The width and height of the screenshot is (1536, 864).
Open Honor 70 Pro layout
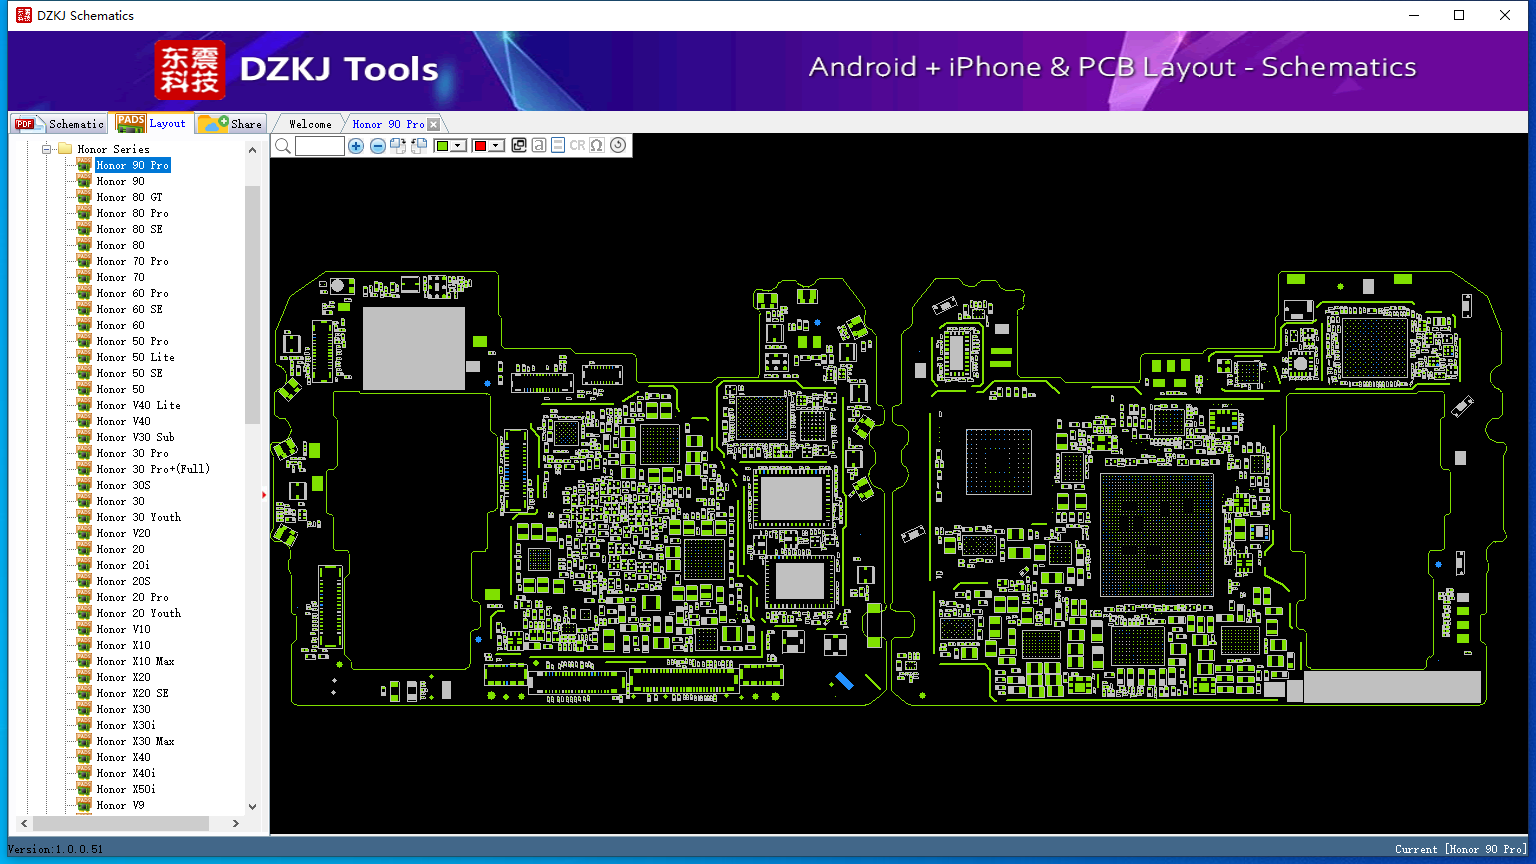(x=132, y=261)
